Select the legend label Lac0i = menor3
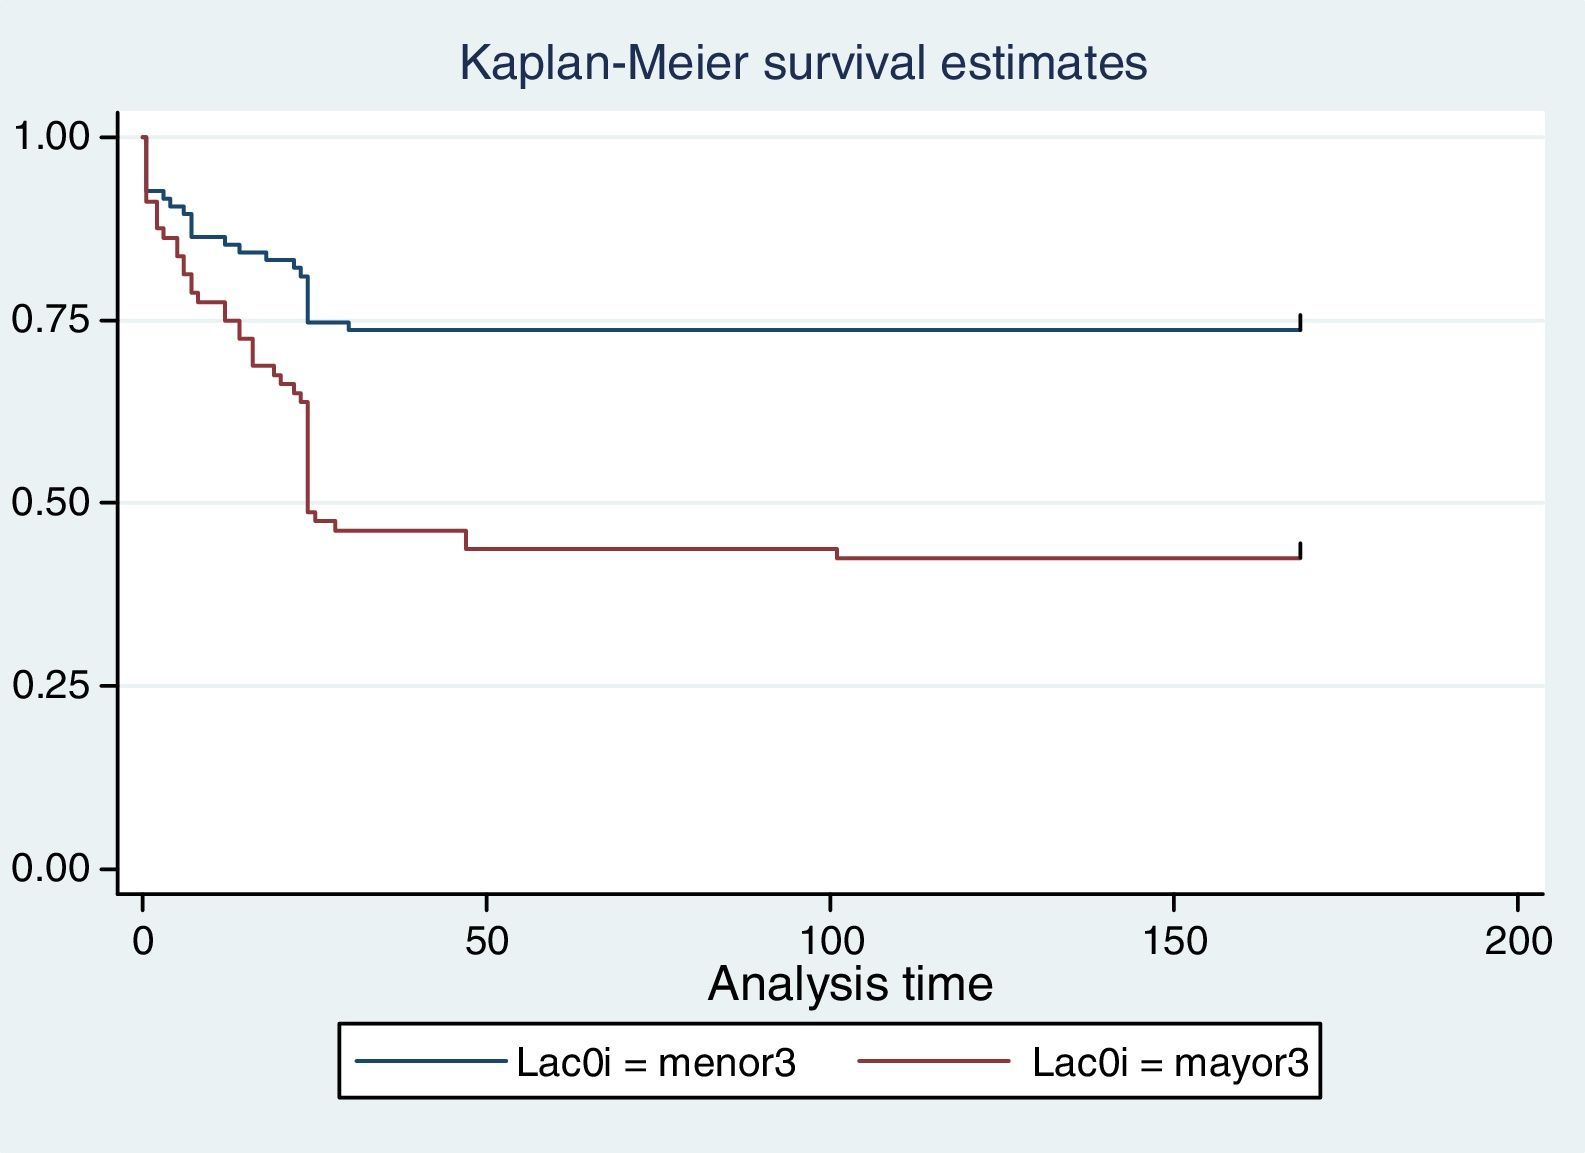Viewport: 1585px width, 1153px height. tap(656, 1062)
